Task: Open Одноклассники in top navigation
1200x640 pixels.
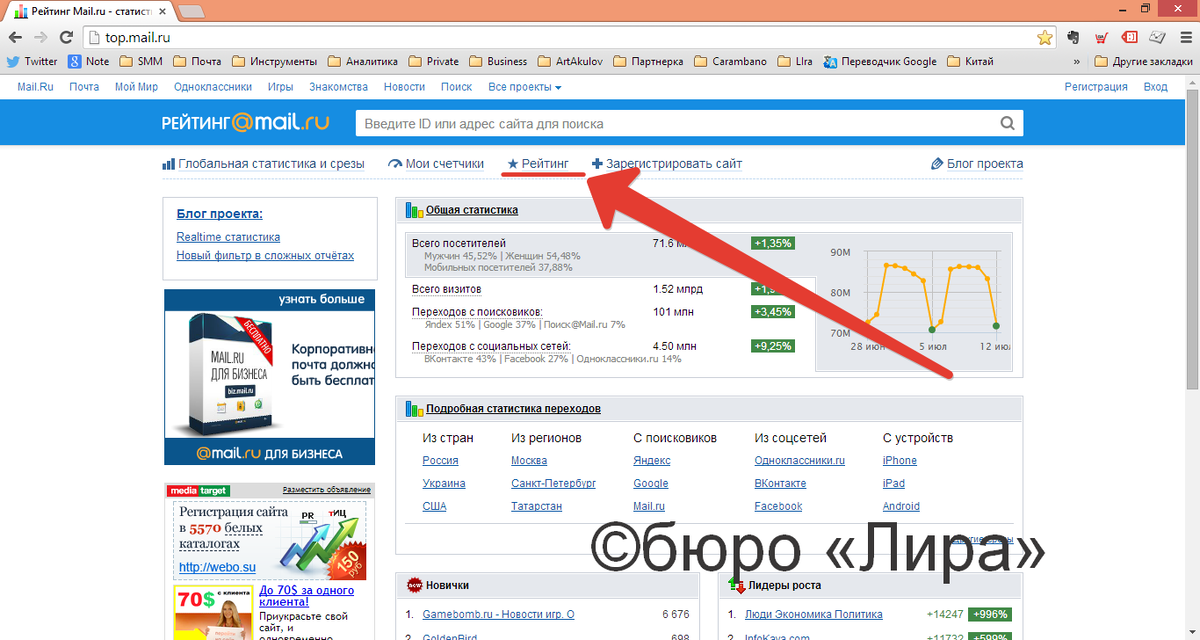Action: point(212,87)
